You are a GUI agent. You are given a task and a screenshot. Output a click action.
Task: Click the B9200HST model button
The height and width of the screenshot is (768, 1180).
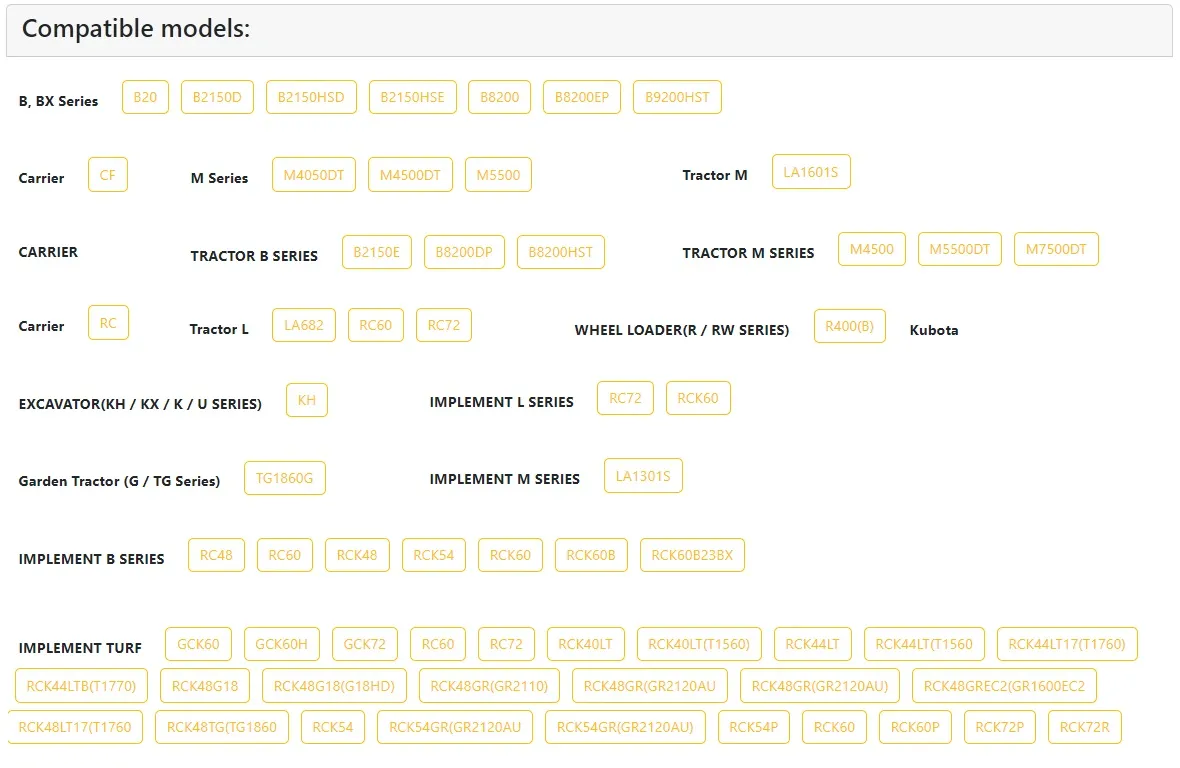pos(677,97)
